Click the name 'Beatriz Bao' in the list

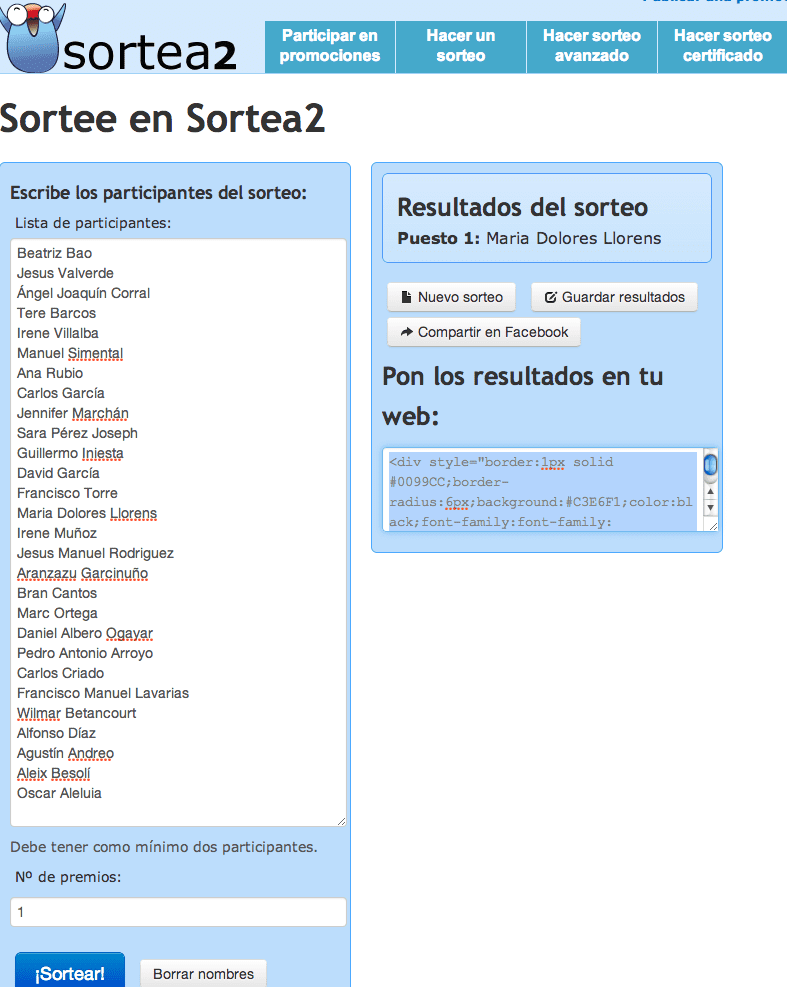[x=54, y=253]
